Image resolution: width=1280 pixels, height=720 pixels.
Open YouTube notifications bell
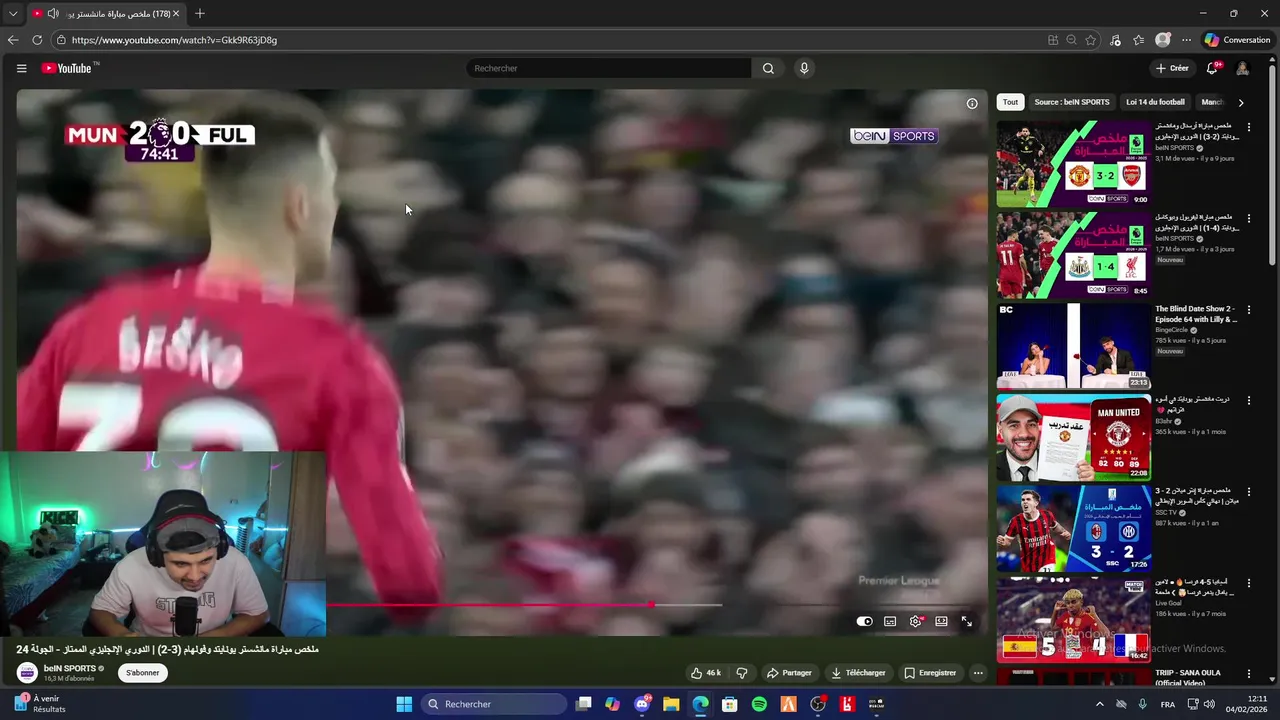pyautogui.click(x=1212, y=68)
